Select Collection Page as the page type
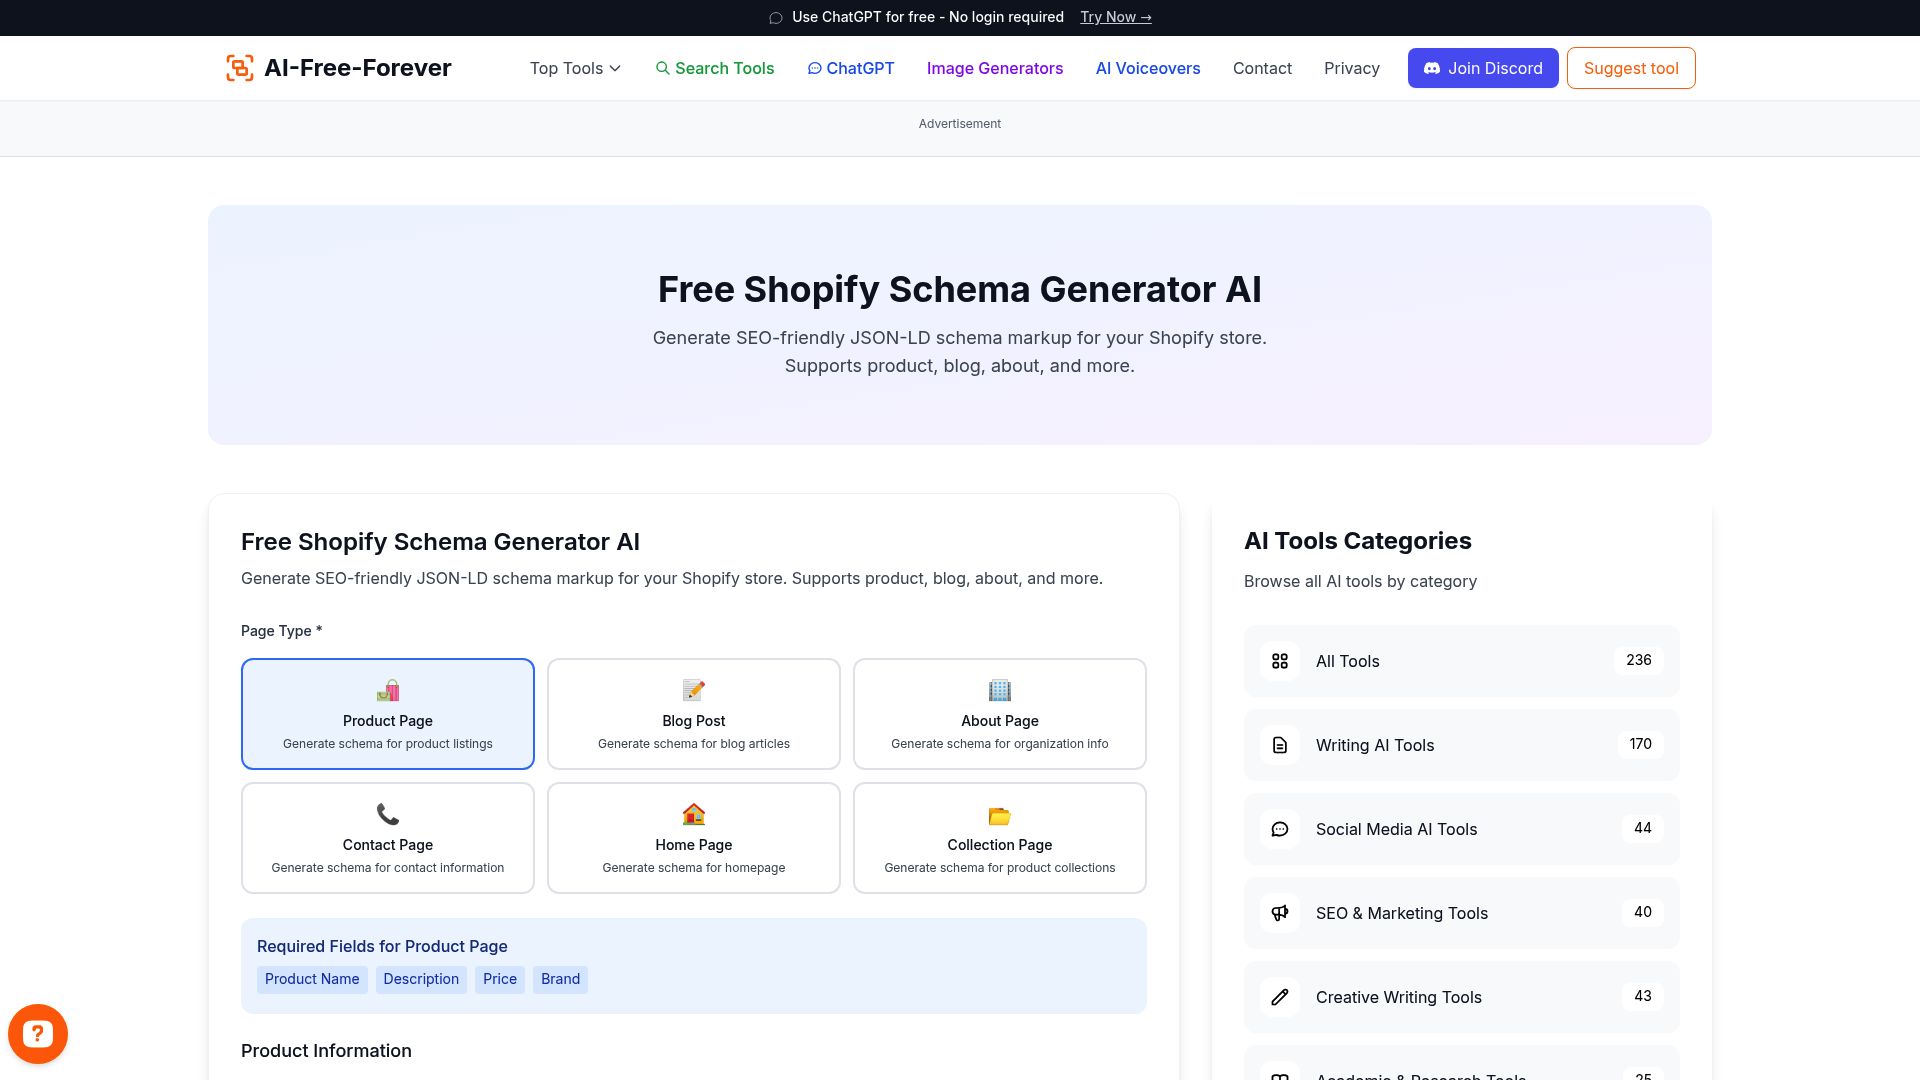 click(999, 837)
